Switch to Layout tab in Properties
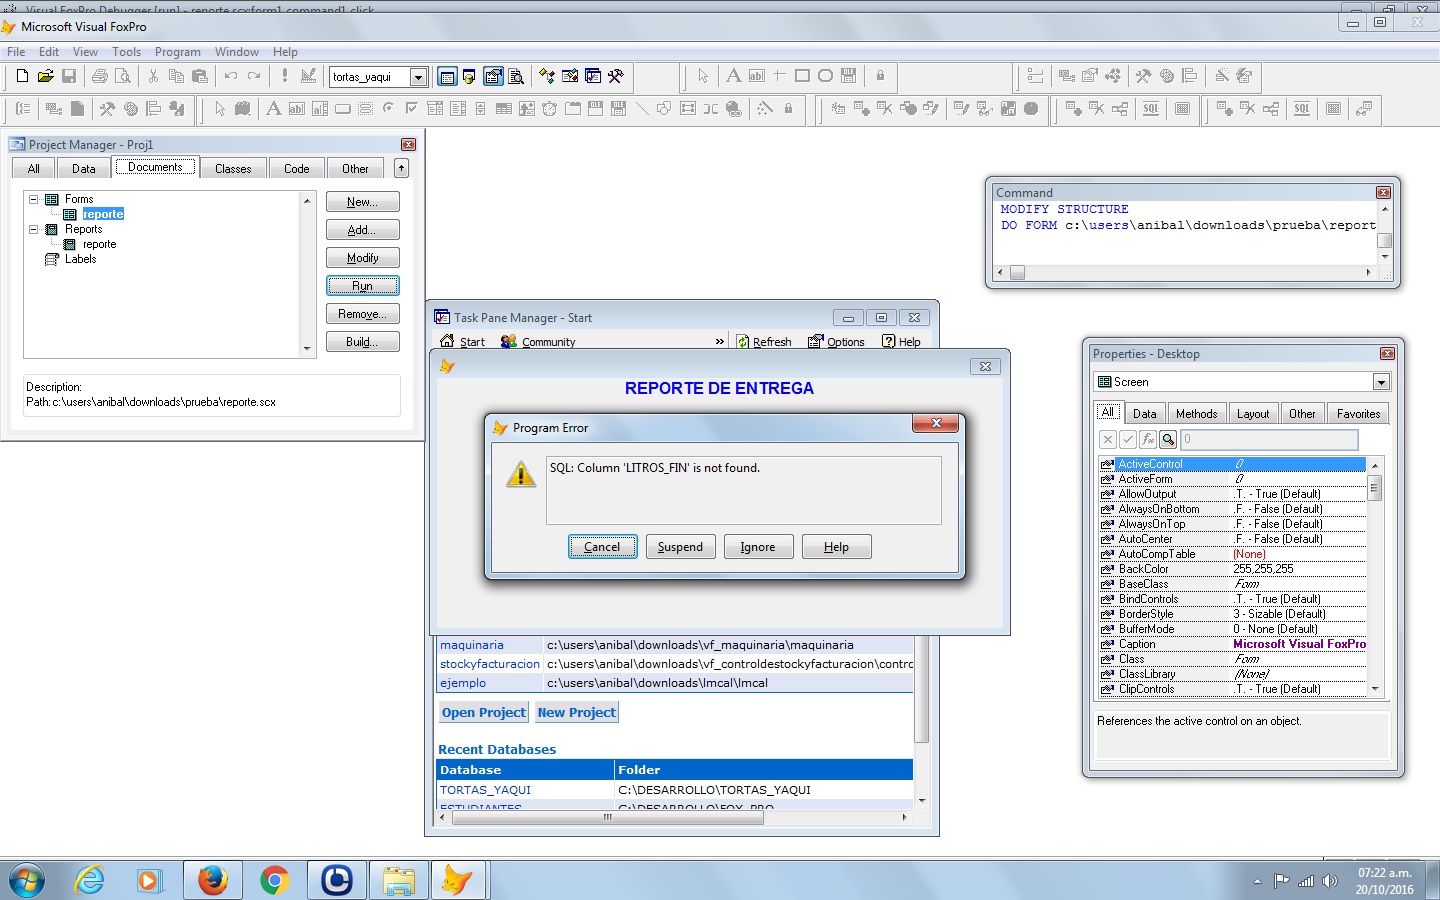The image size is (1440, 900). pyautogui.click(x=1253, y=413)
